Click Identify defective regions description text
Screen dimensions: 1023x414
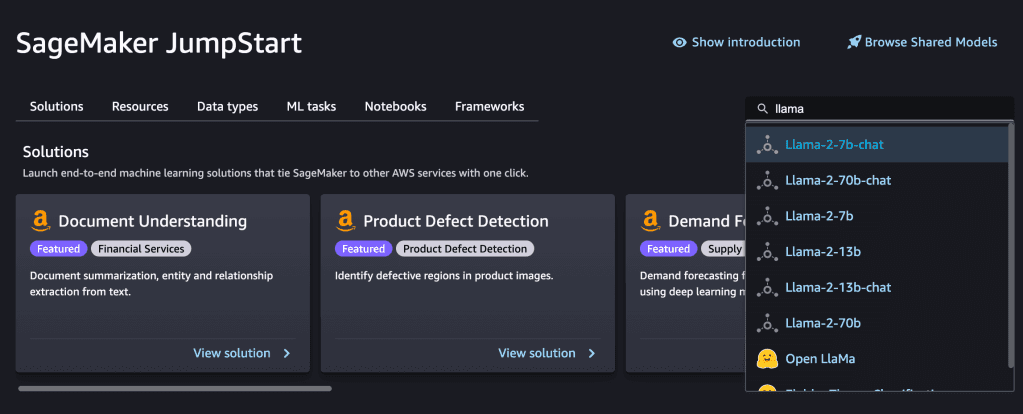tap(444, 276)
